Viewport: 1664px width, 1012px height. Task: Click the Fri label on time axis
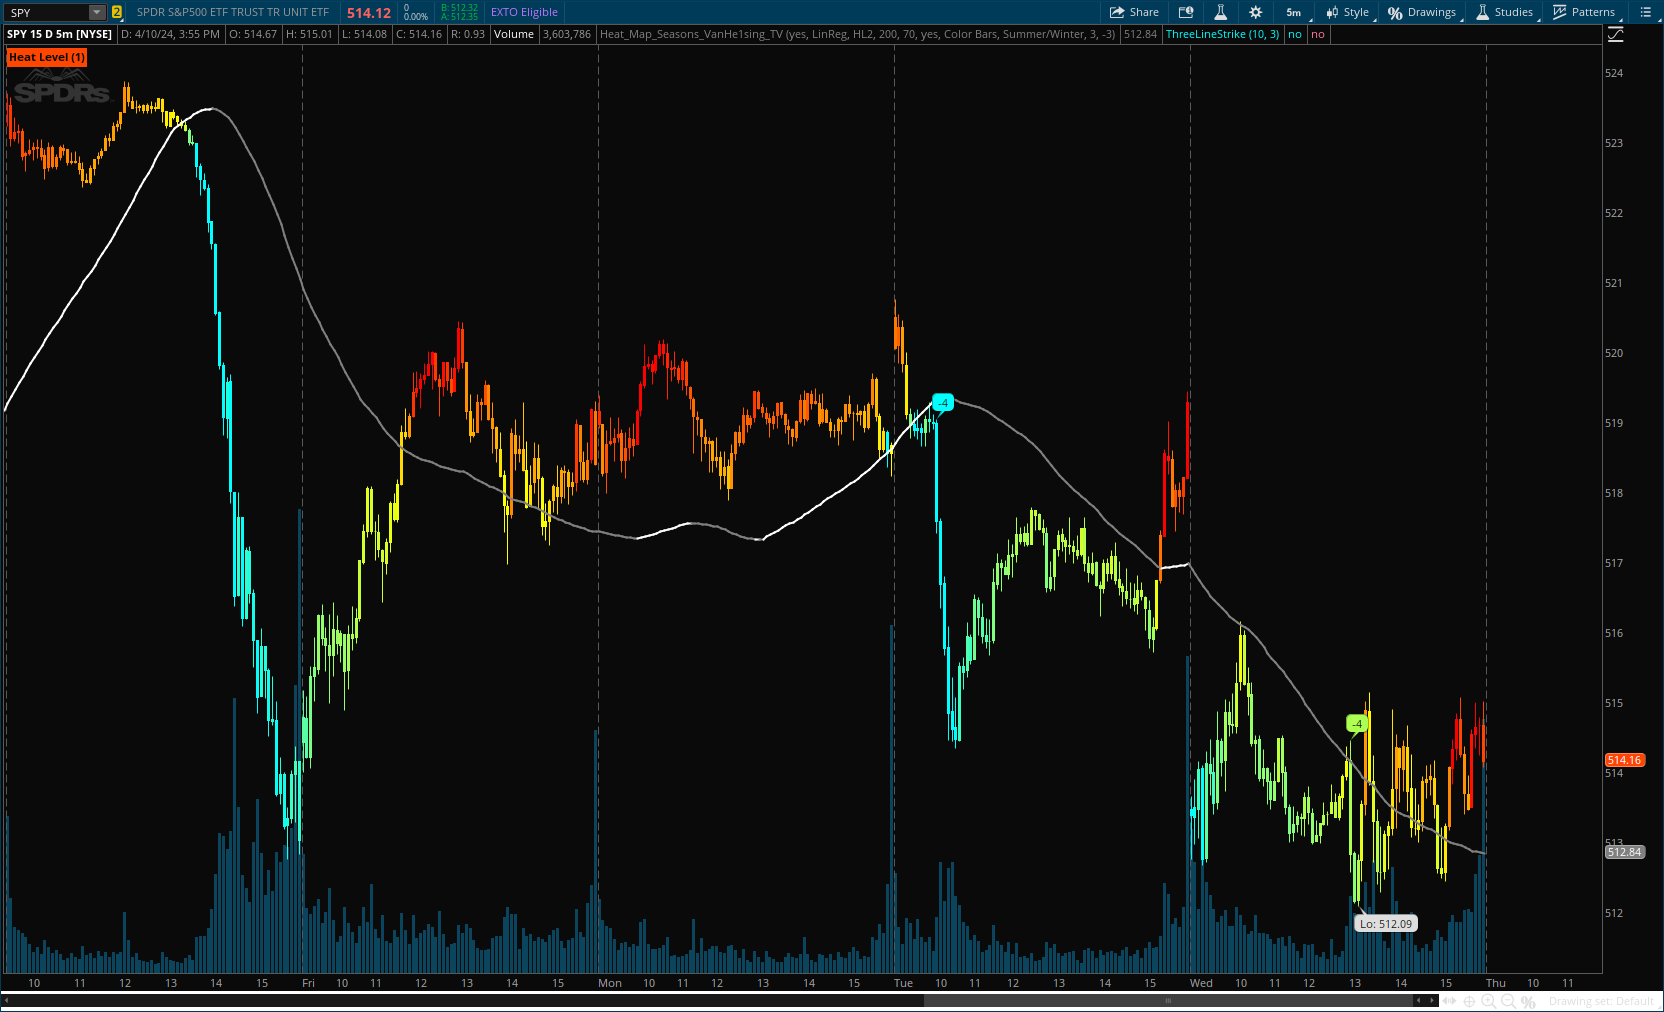308,983
